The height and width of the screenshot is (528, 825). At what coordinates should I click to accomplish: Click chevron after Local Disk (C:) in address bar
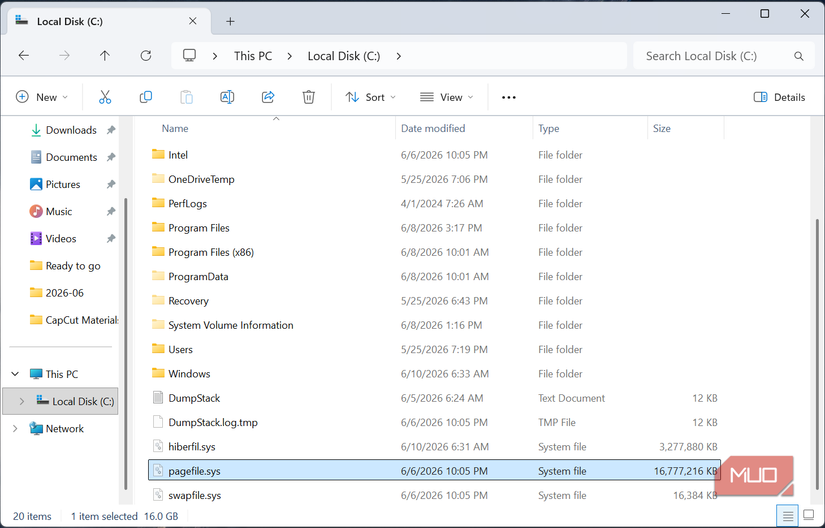(398, 56)
